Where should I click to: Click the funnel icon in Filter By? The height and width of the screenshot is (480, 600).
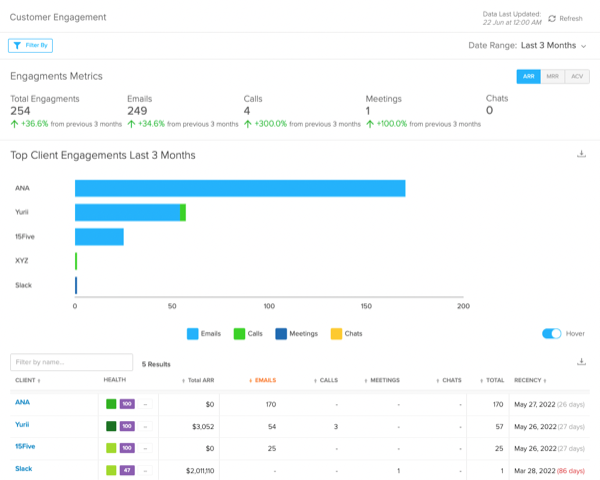(x=18, y=45)
